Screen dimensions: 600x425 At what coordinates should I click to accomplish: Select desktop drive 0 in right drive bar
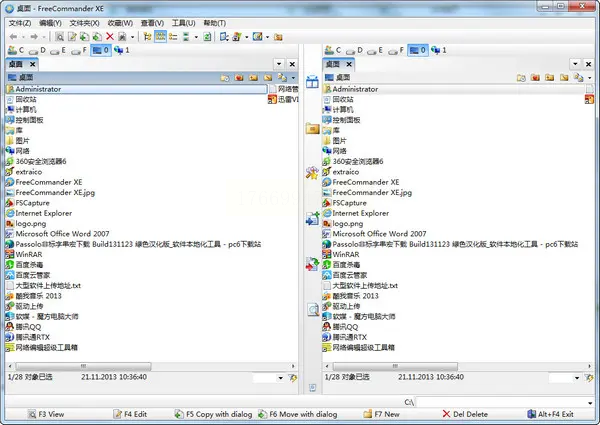[418, 50]
